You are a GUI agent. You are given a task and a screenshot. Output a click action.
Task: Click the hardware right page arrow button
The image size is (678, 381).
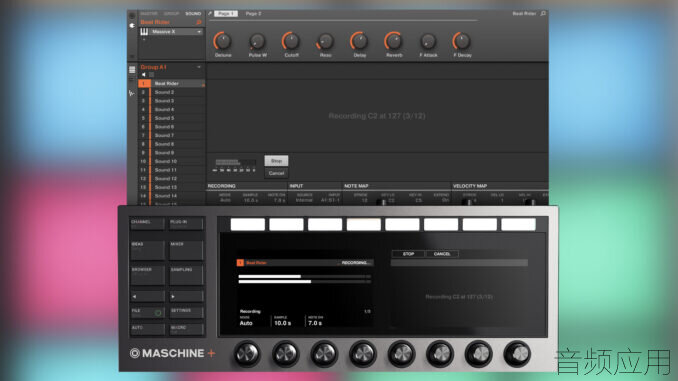[186, 296]
